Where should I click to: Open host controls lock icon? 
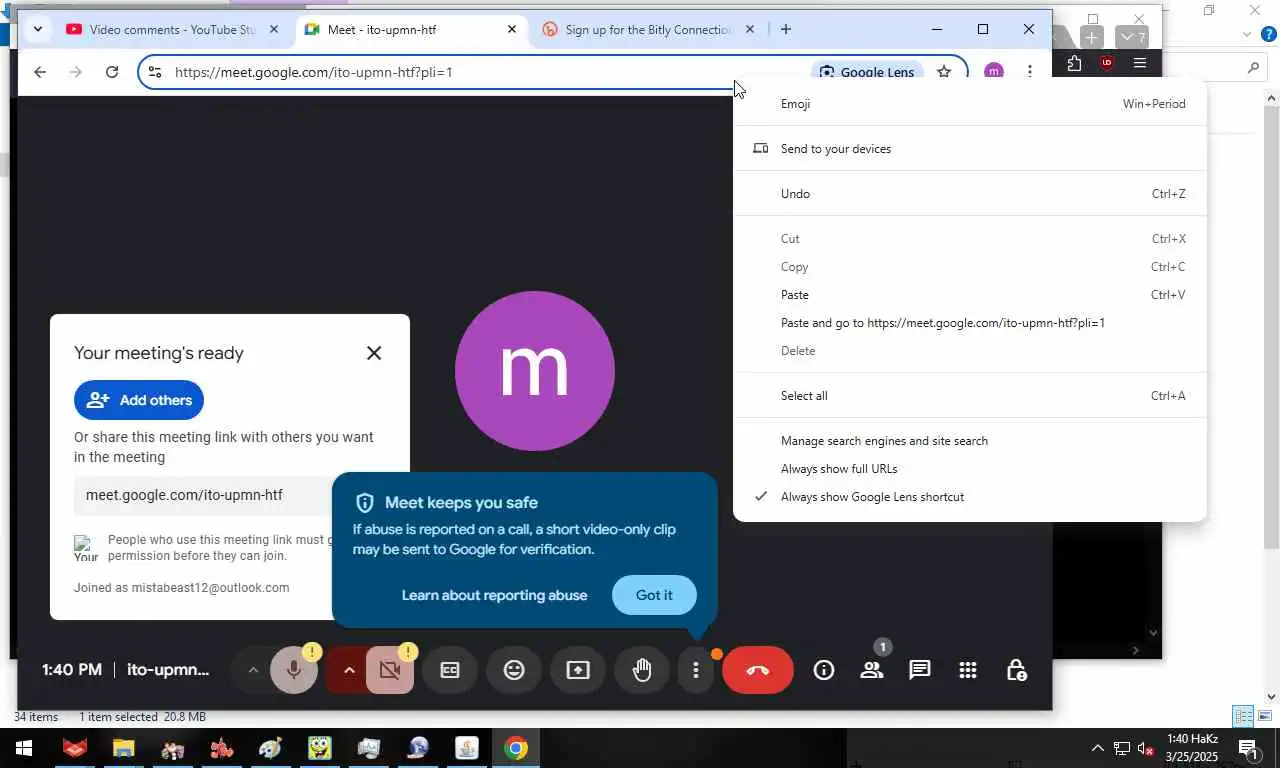pyautogui.click(x=1016, y=670)
